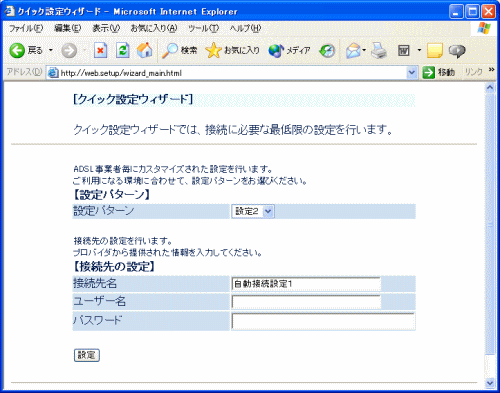Click the Messenger speech bubble icon

pyautogui.click(x=457, y=51)
